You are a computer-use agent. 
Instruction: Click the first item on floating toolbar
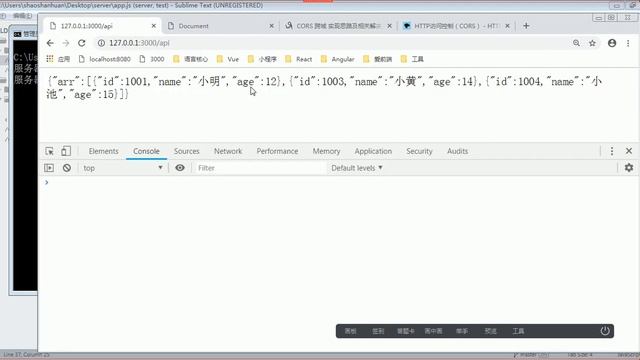click(350, 331)
